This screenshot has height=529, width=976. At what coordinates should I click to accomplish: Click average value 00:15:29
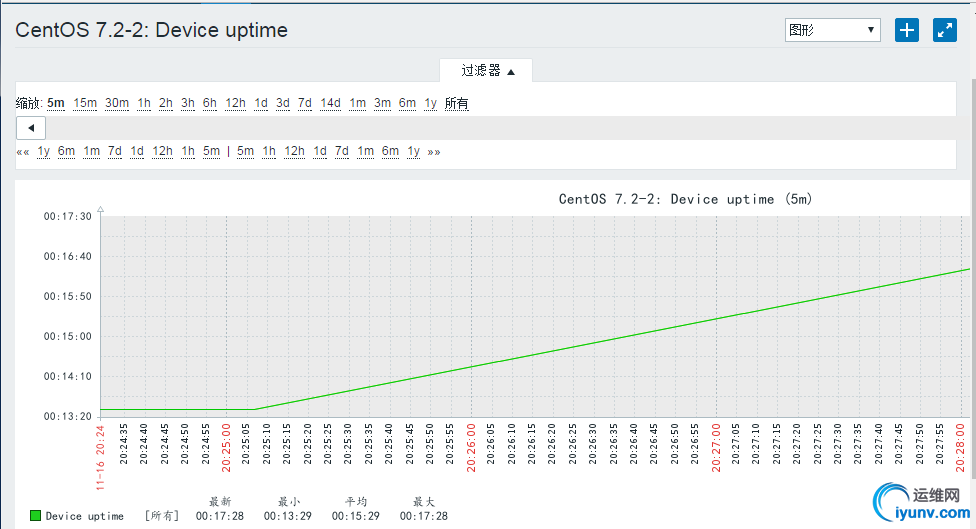pyautogui.click(x=355, y=516)
